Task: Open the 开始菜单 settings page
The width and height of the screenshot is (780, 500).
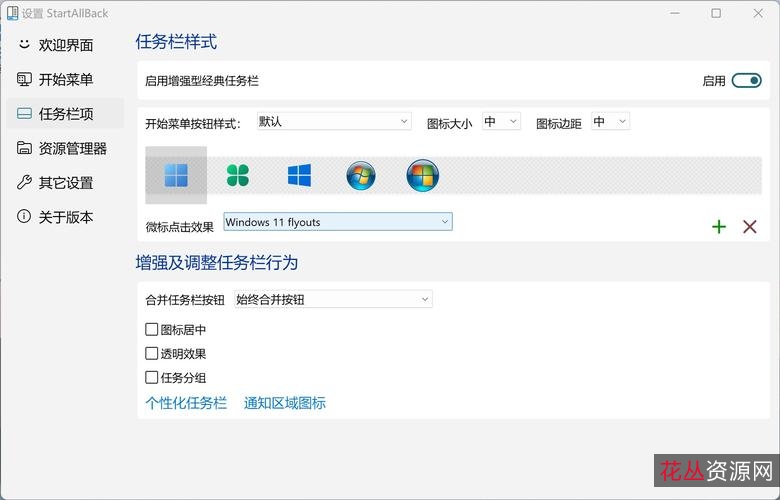Action: click(66, 79)
